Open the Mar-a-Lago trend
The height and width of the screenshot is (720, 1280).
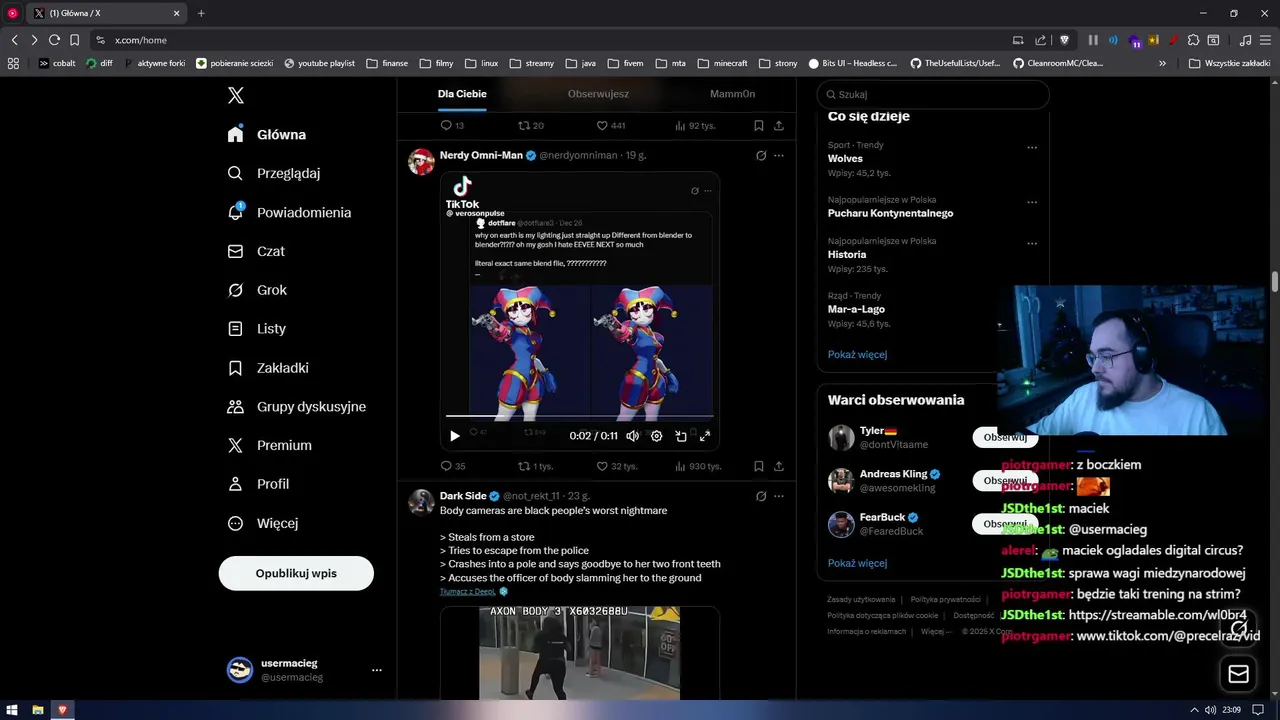[856, 309]
